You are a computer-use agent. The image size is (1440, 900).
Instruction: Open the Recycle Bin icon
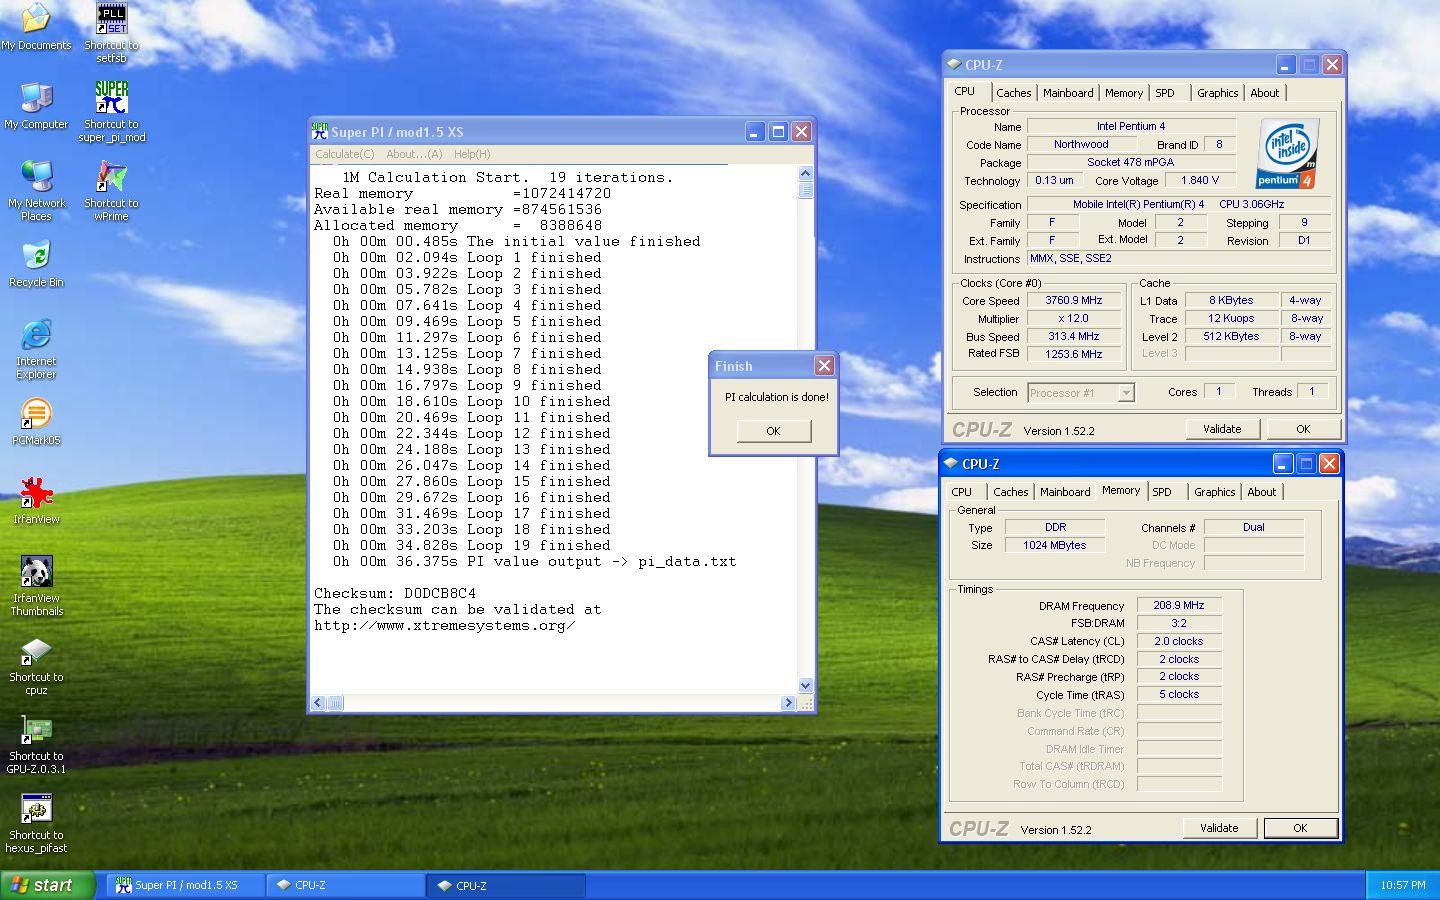point(36,264)
